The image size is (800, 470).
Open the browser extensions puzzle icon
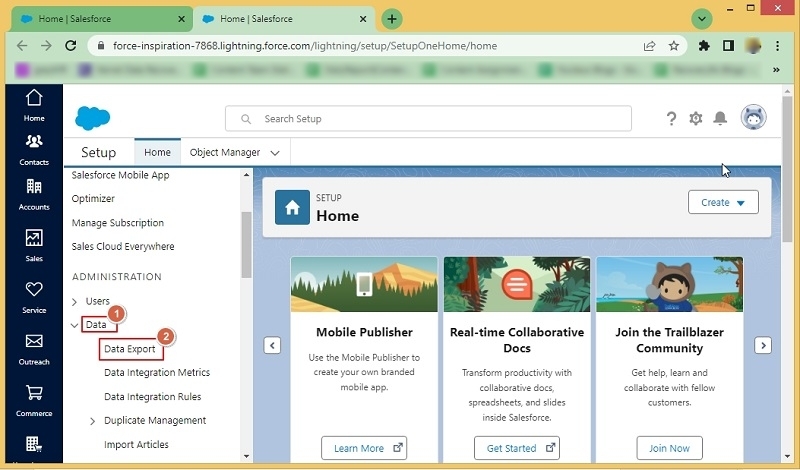tap(704, 46)
